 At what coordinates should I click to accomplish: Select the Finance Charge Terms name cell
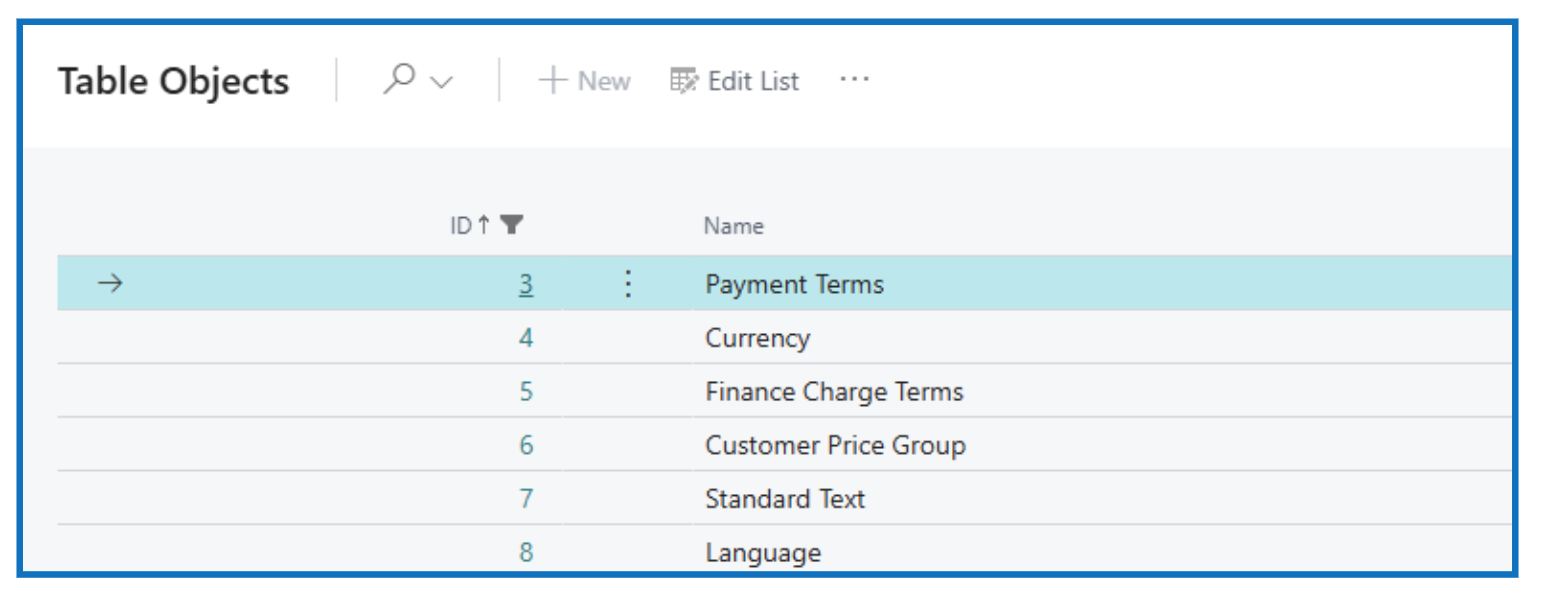coord(834,392)
